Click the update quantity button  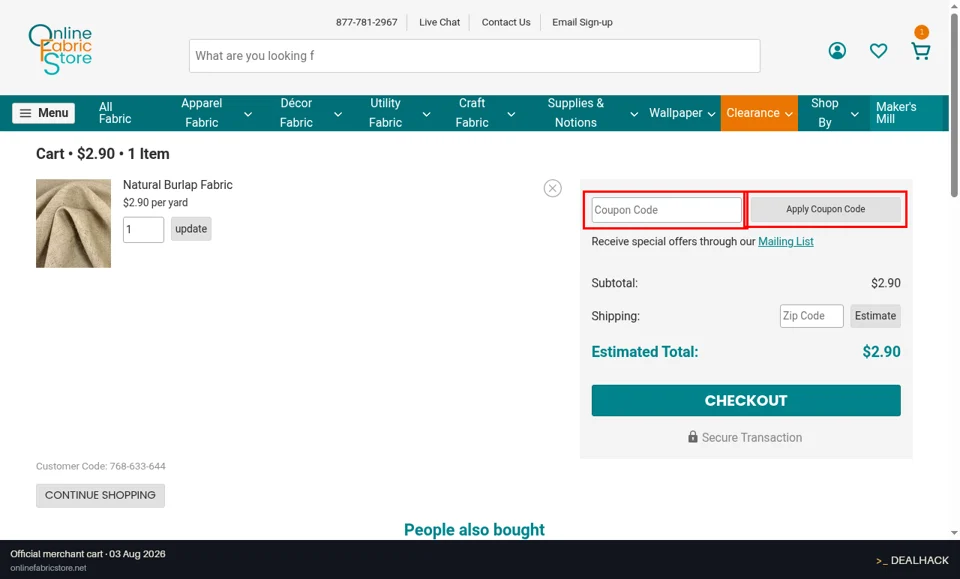(191, 229)
